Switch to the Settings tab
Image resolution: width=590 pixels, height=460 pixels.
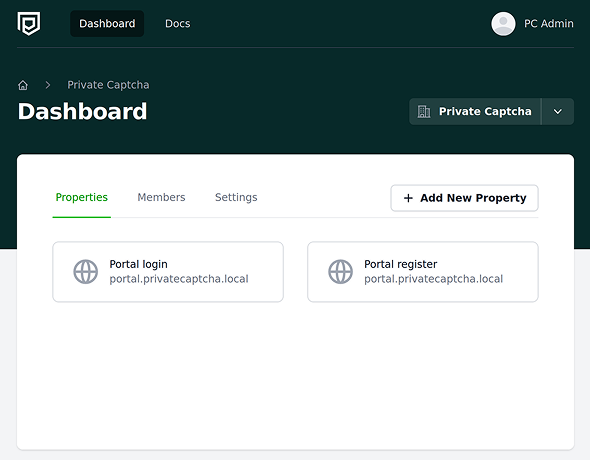click(236, 197)
